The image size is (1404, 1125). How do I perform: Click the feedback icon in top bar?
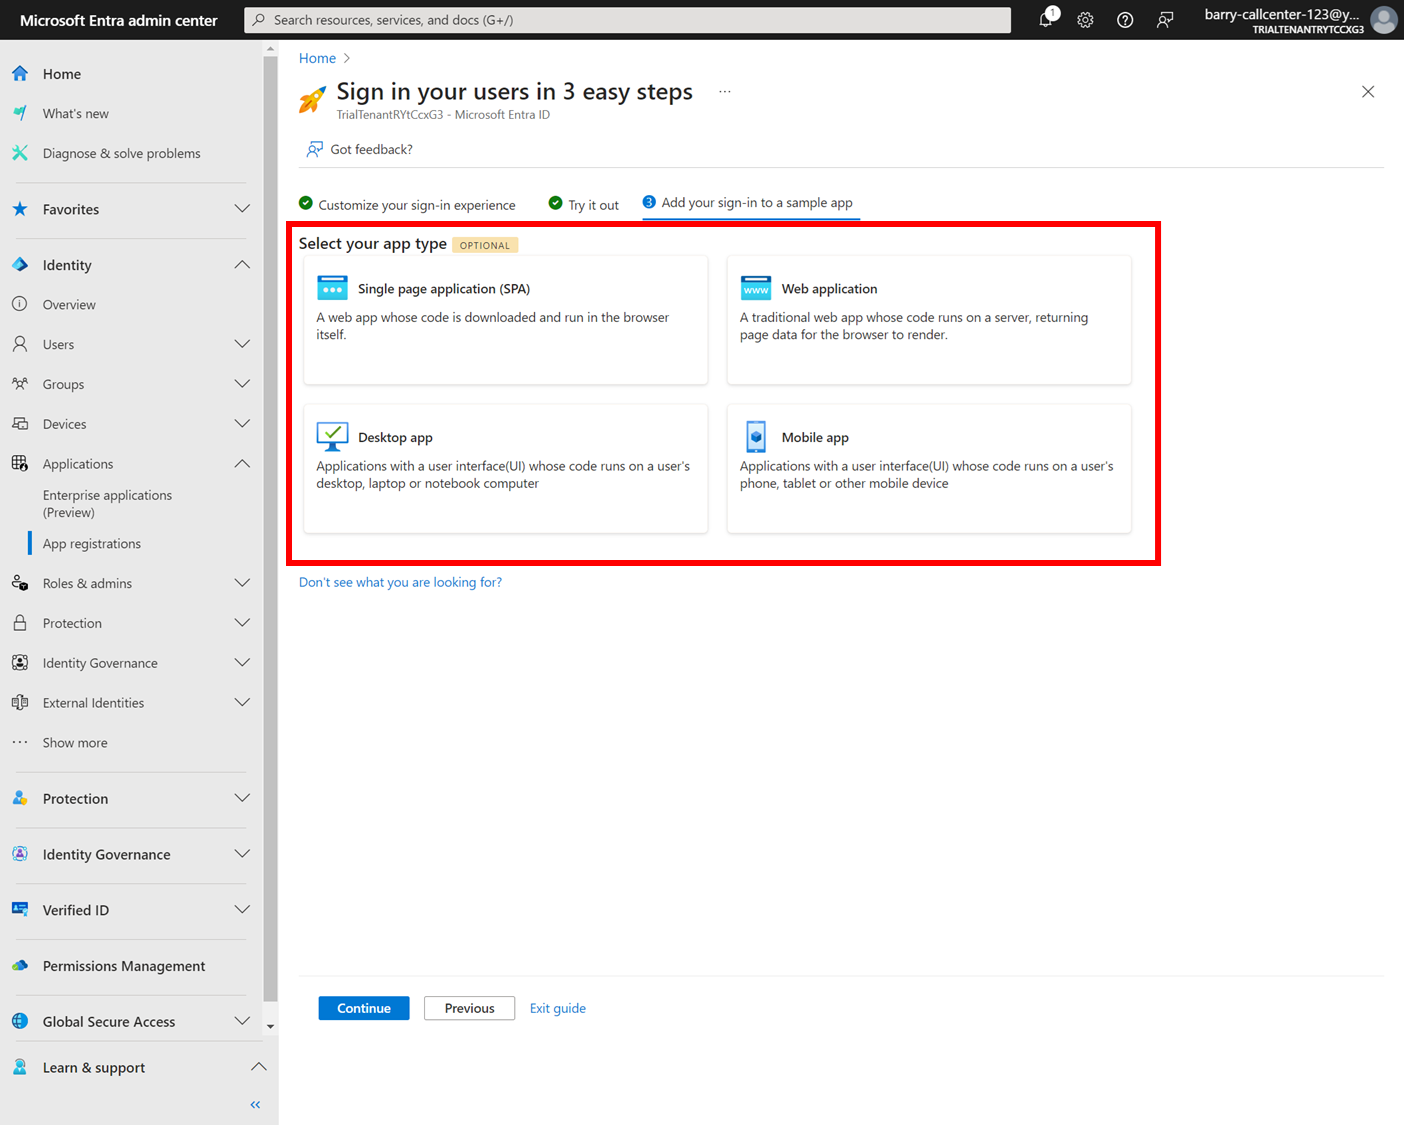coord(1165,20)
